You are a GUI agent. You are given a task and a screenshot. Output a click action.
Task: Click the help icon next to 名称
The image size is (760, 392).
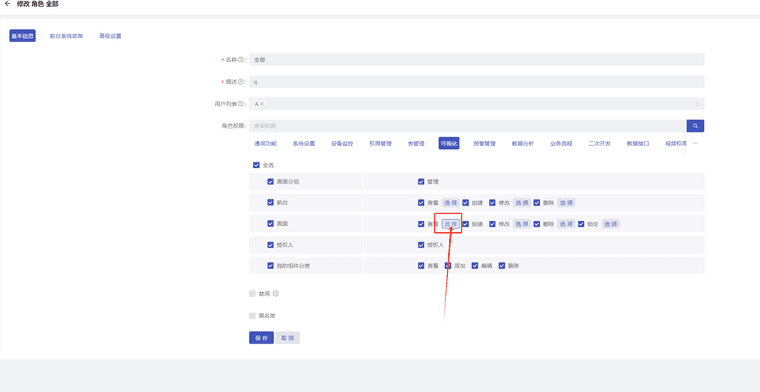tap(240, 60)
